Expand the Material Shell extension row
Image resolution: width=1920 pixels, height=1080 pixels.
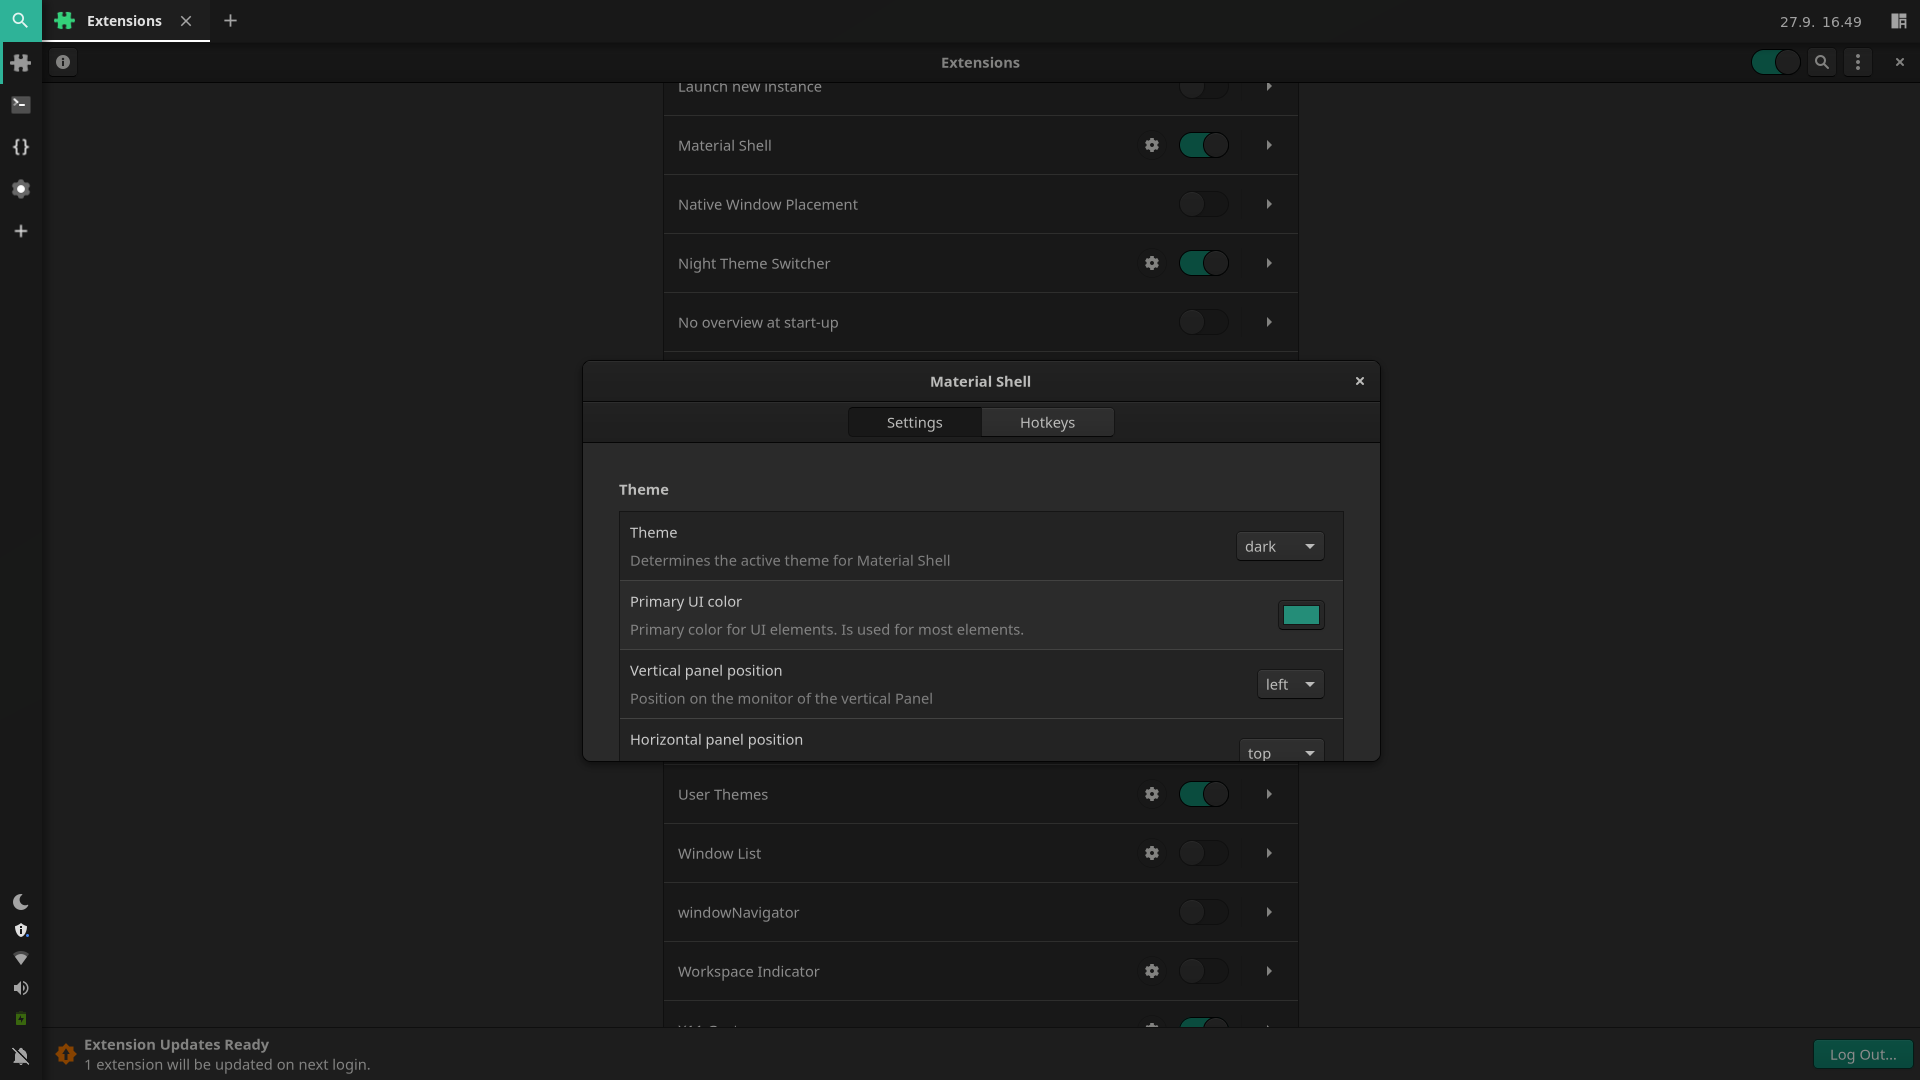(x=1269, y=145)
